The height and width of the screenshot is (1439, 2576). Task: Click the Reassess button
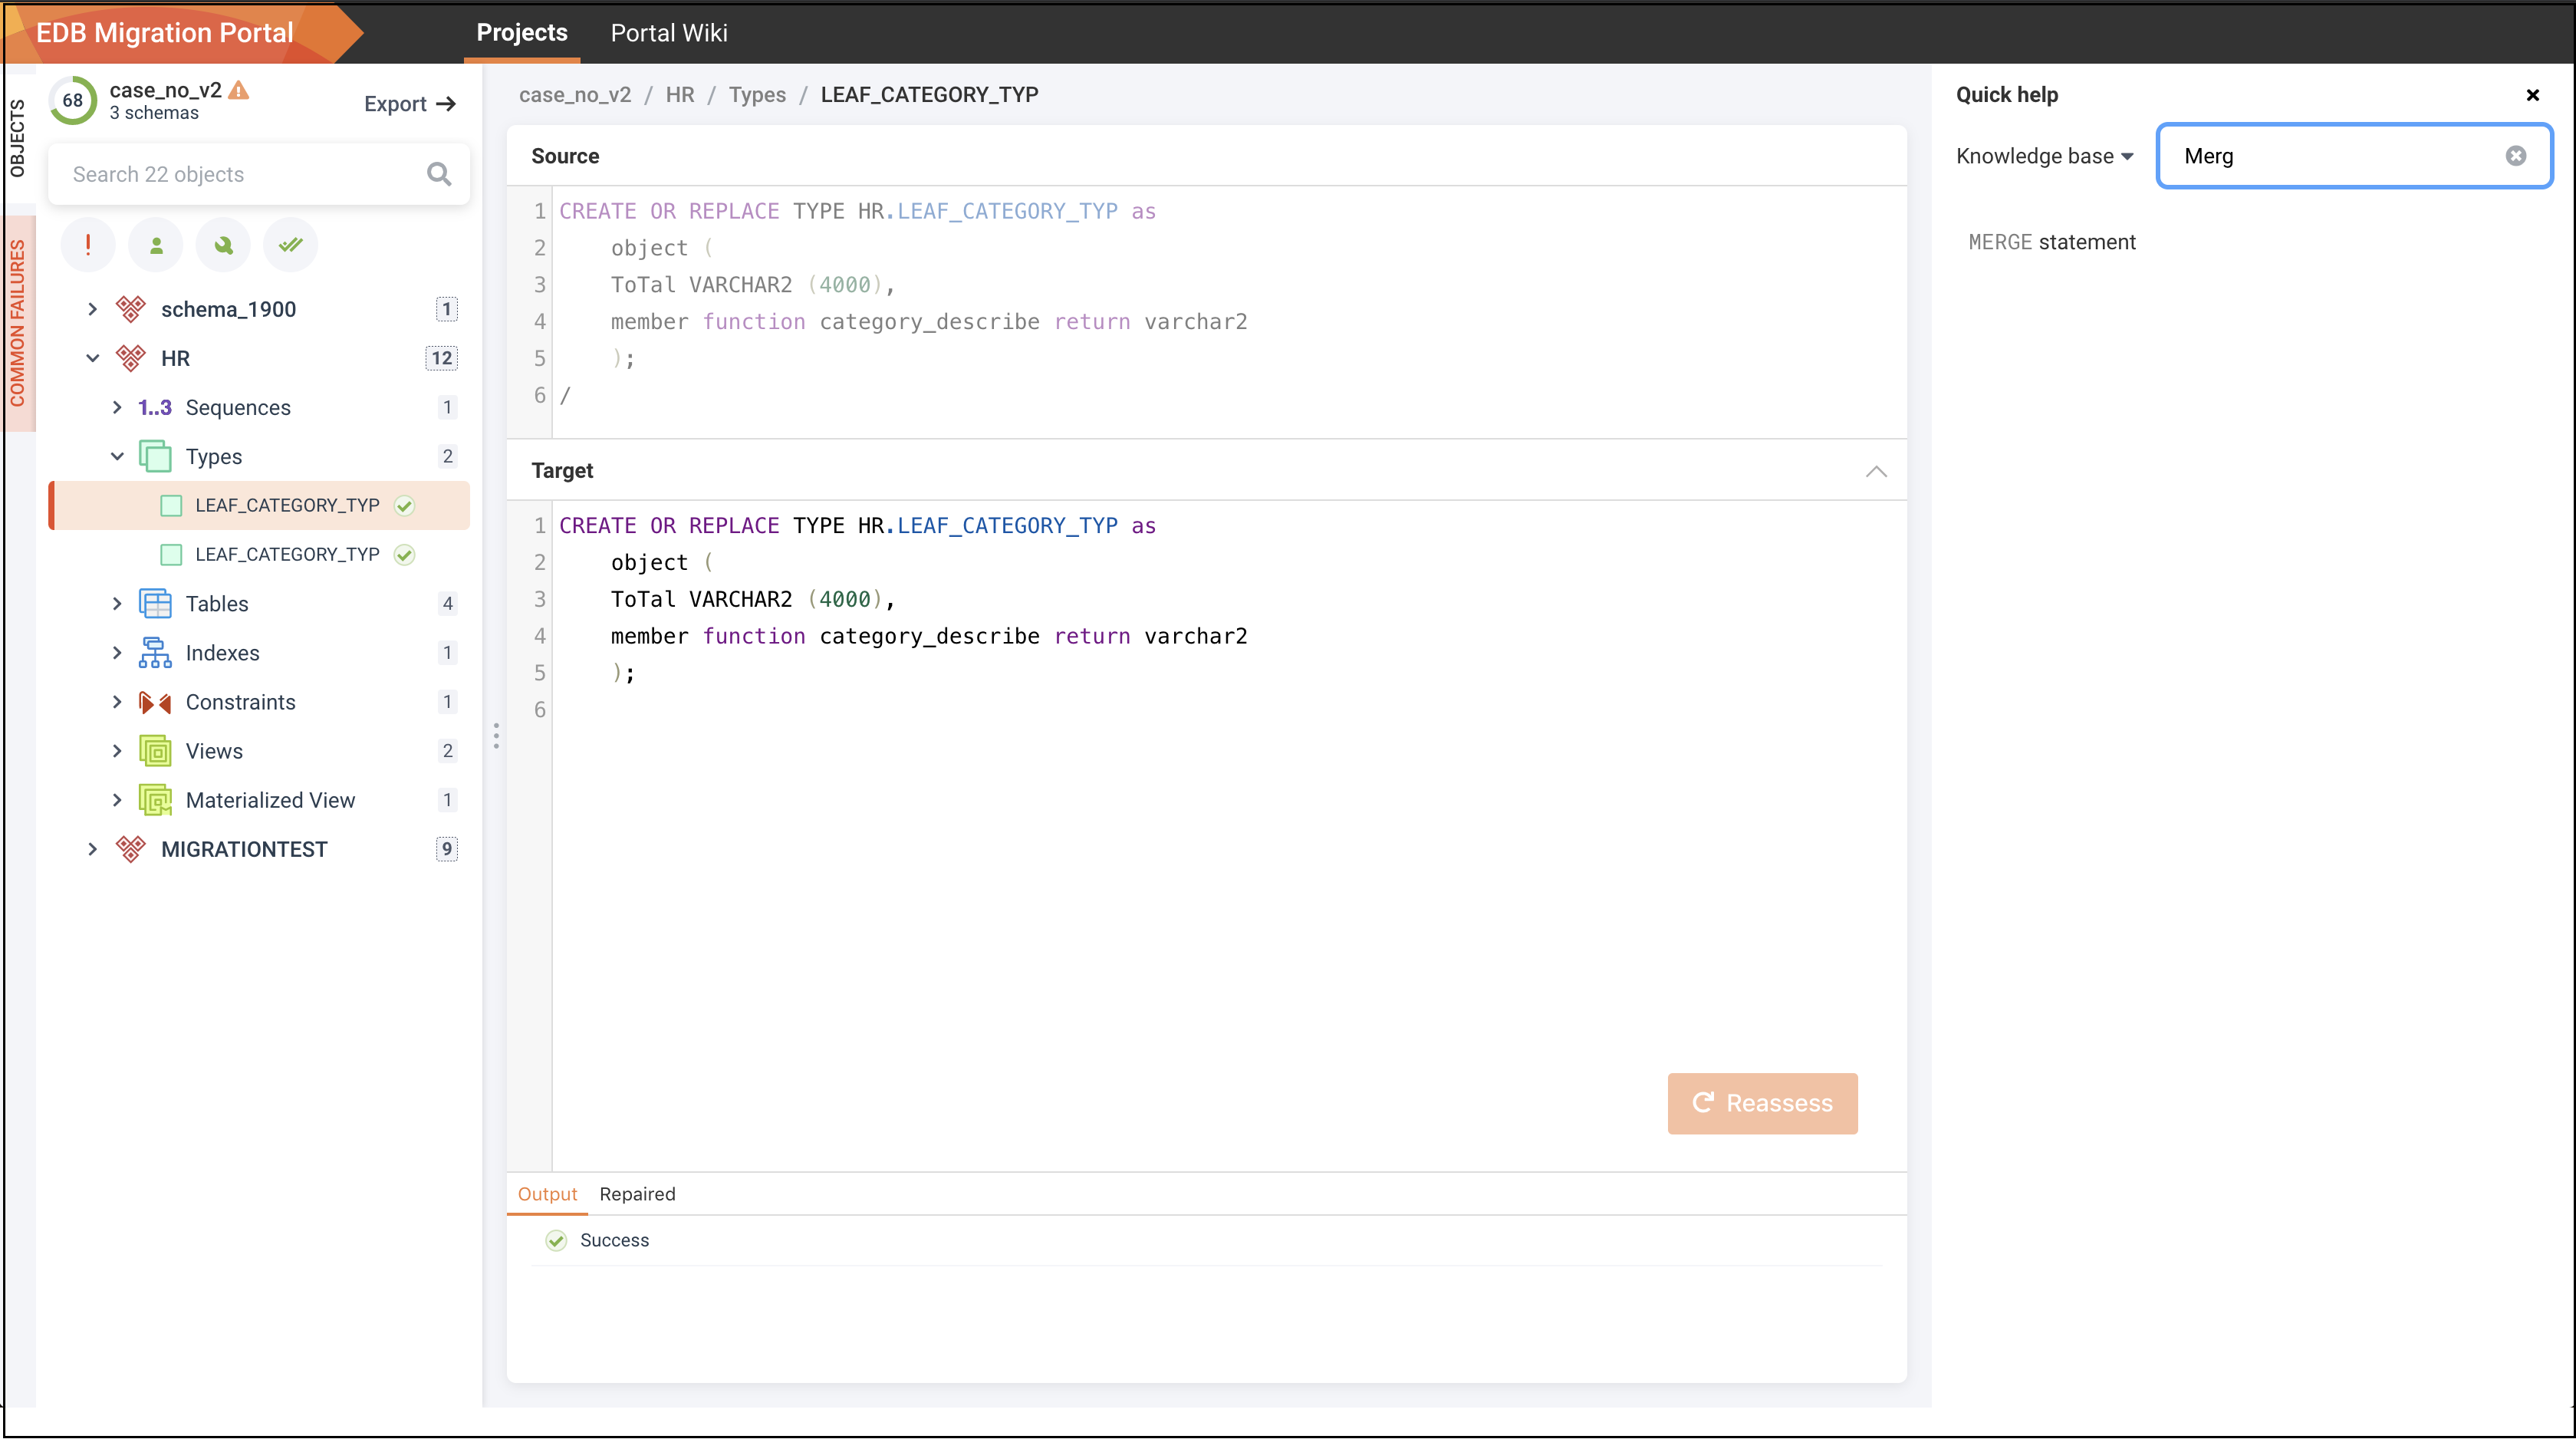tap(1762, 1103)
